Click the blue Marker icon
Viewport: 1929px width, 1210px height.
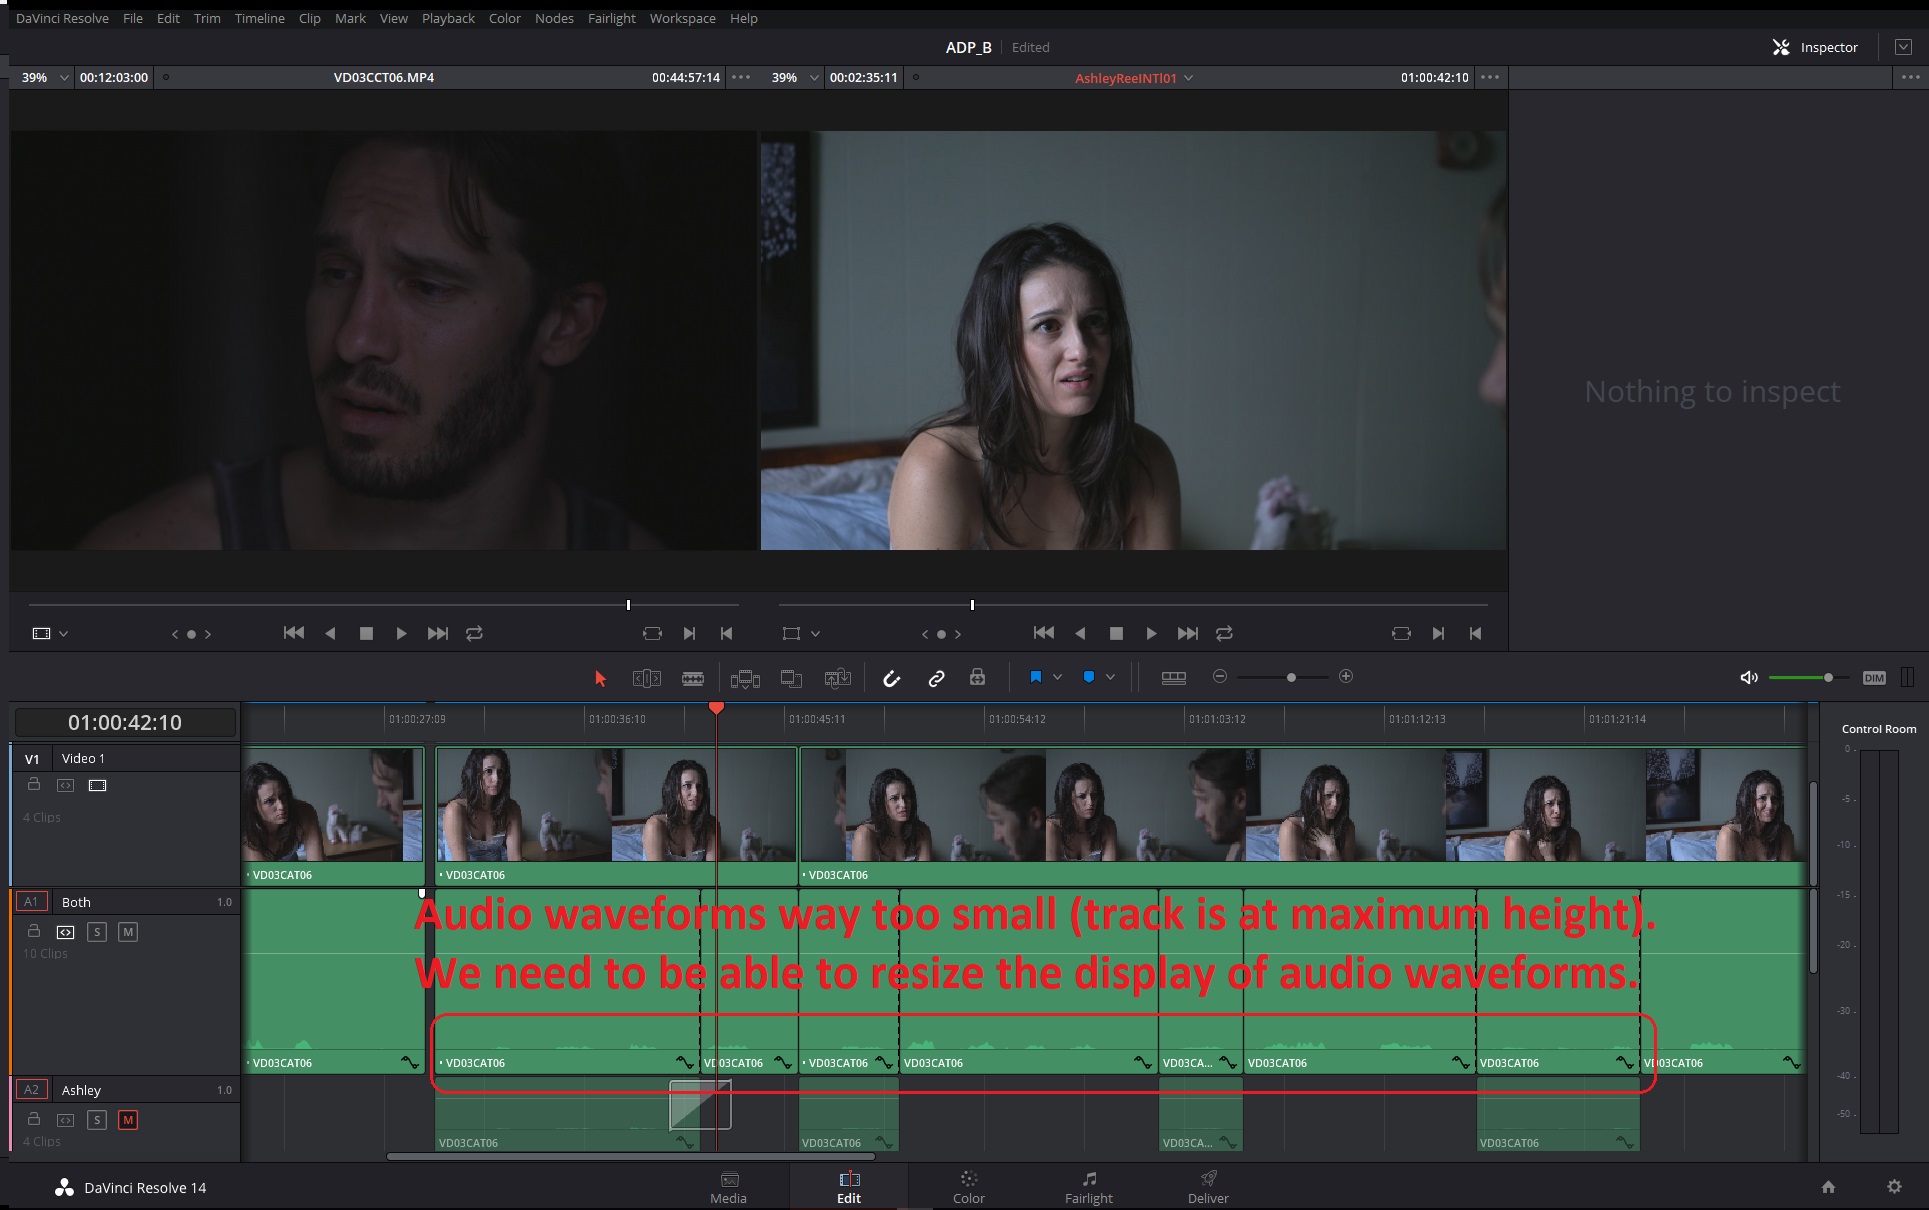[x=1089, y=677]
